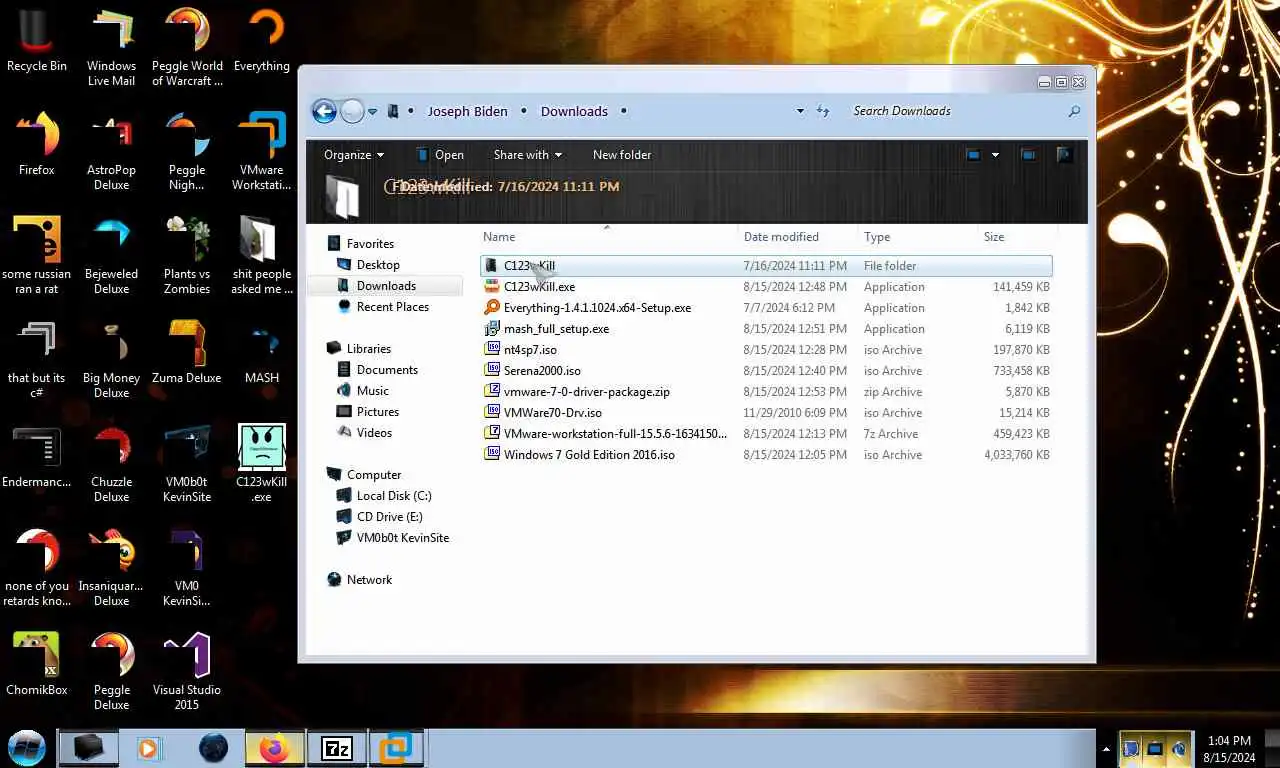The width and height of the screenshot is (1280, 768).
Task: Click the Explorer Forward navigation arrow
Action: point(352,111)
